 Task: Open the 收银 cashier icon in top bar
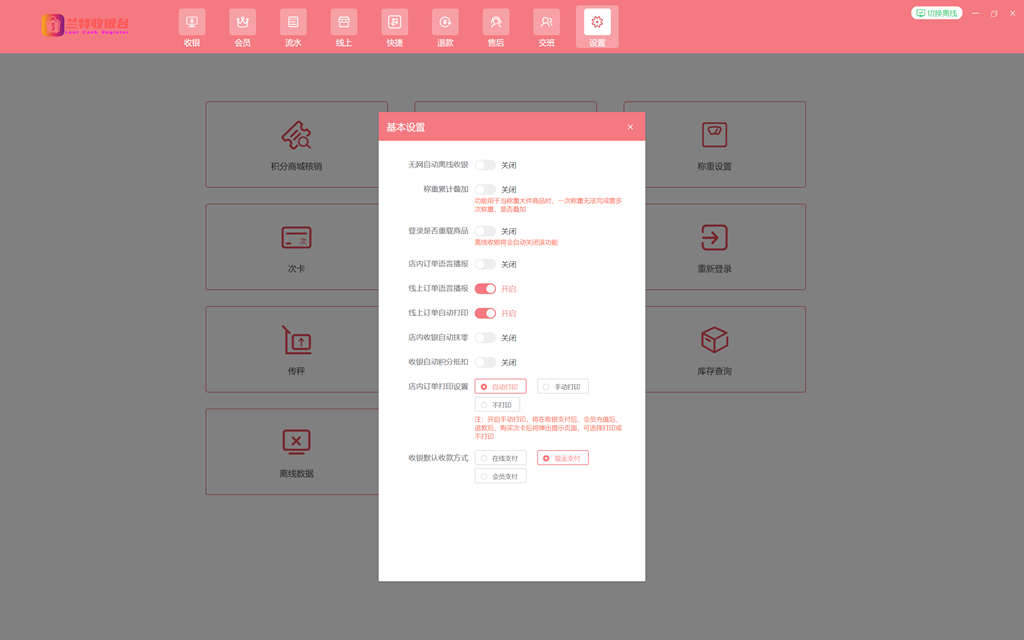pos(192,27)
